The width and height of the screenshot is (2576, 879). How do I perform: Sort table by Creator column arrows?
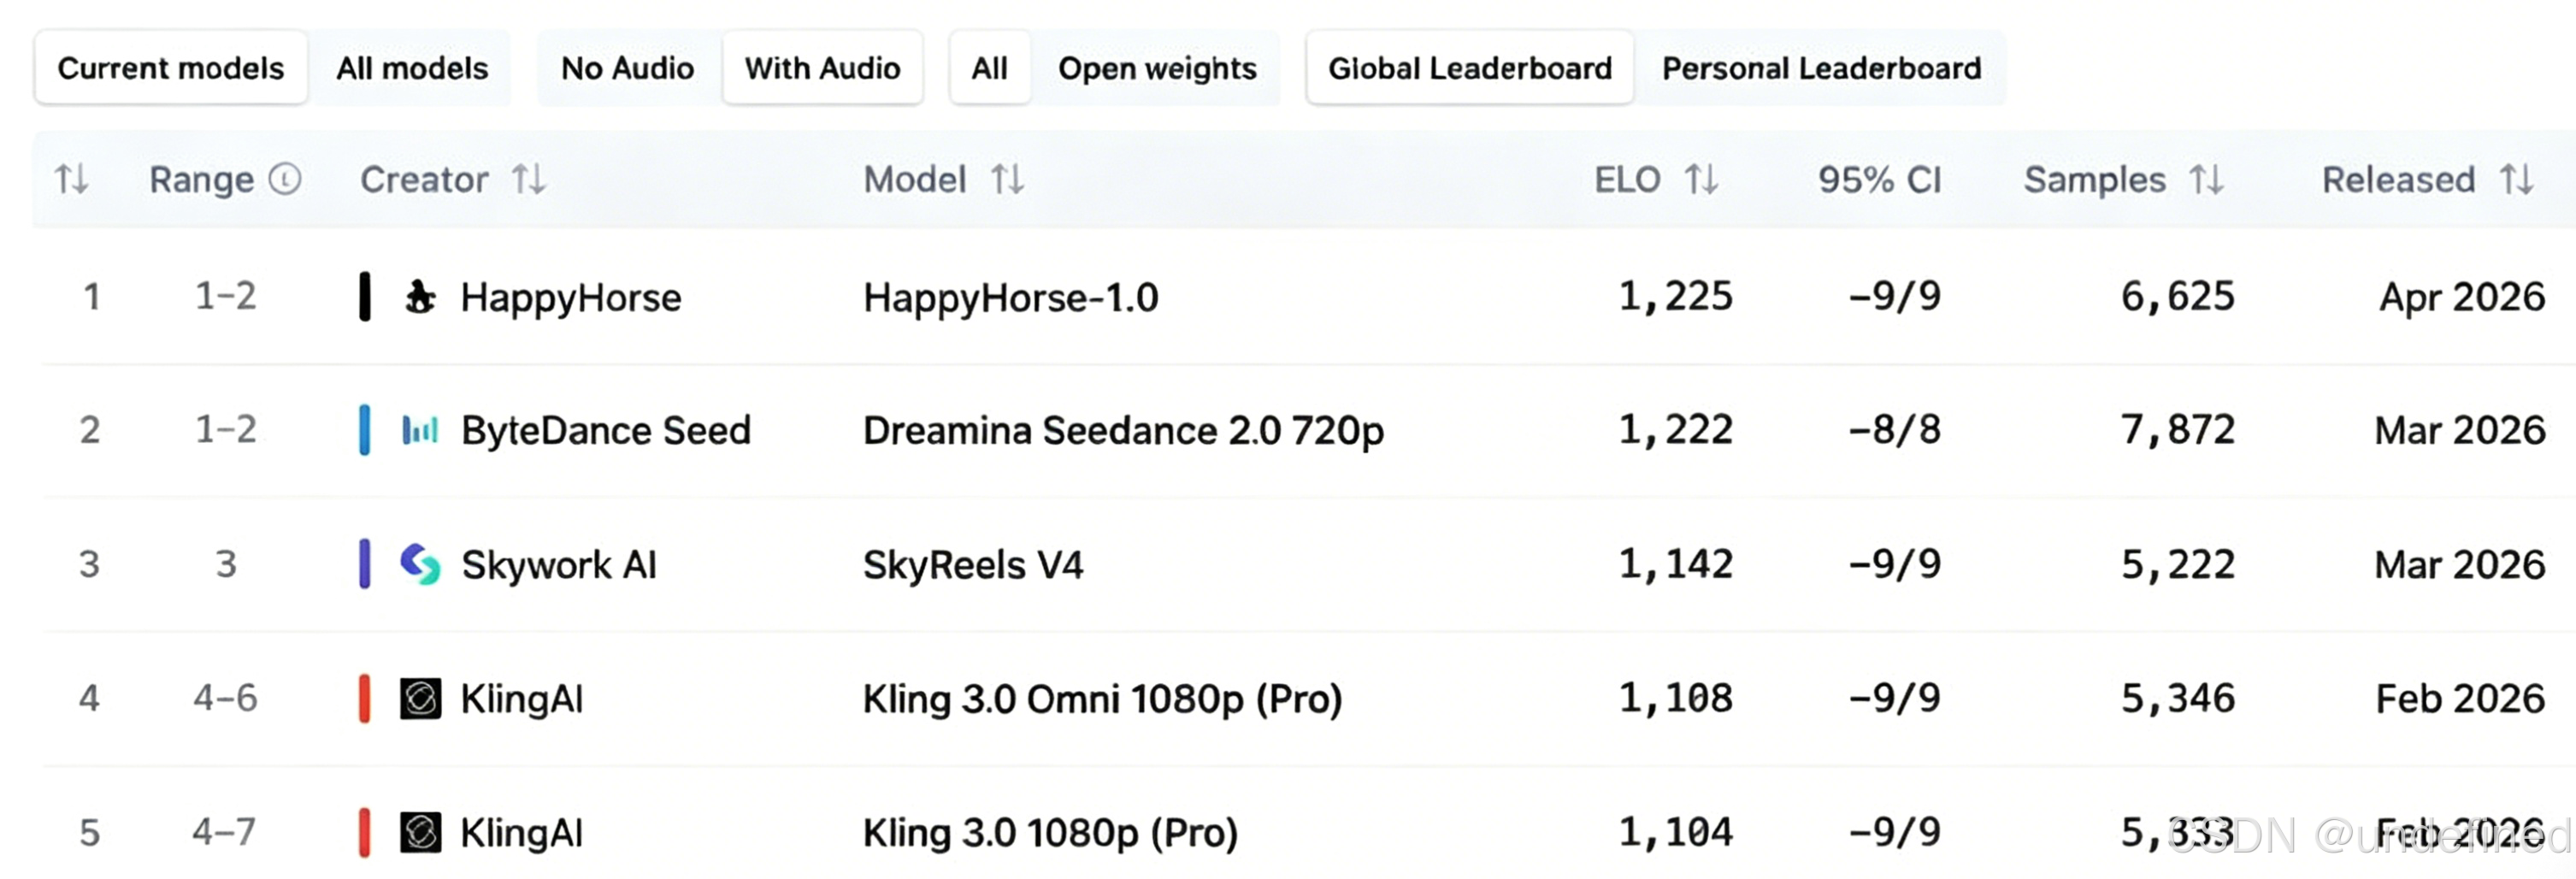coord(529,180)
